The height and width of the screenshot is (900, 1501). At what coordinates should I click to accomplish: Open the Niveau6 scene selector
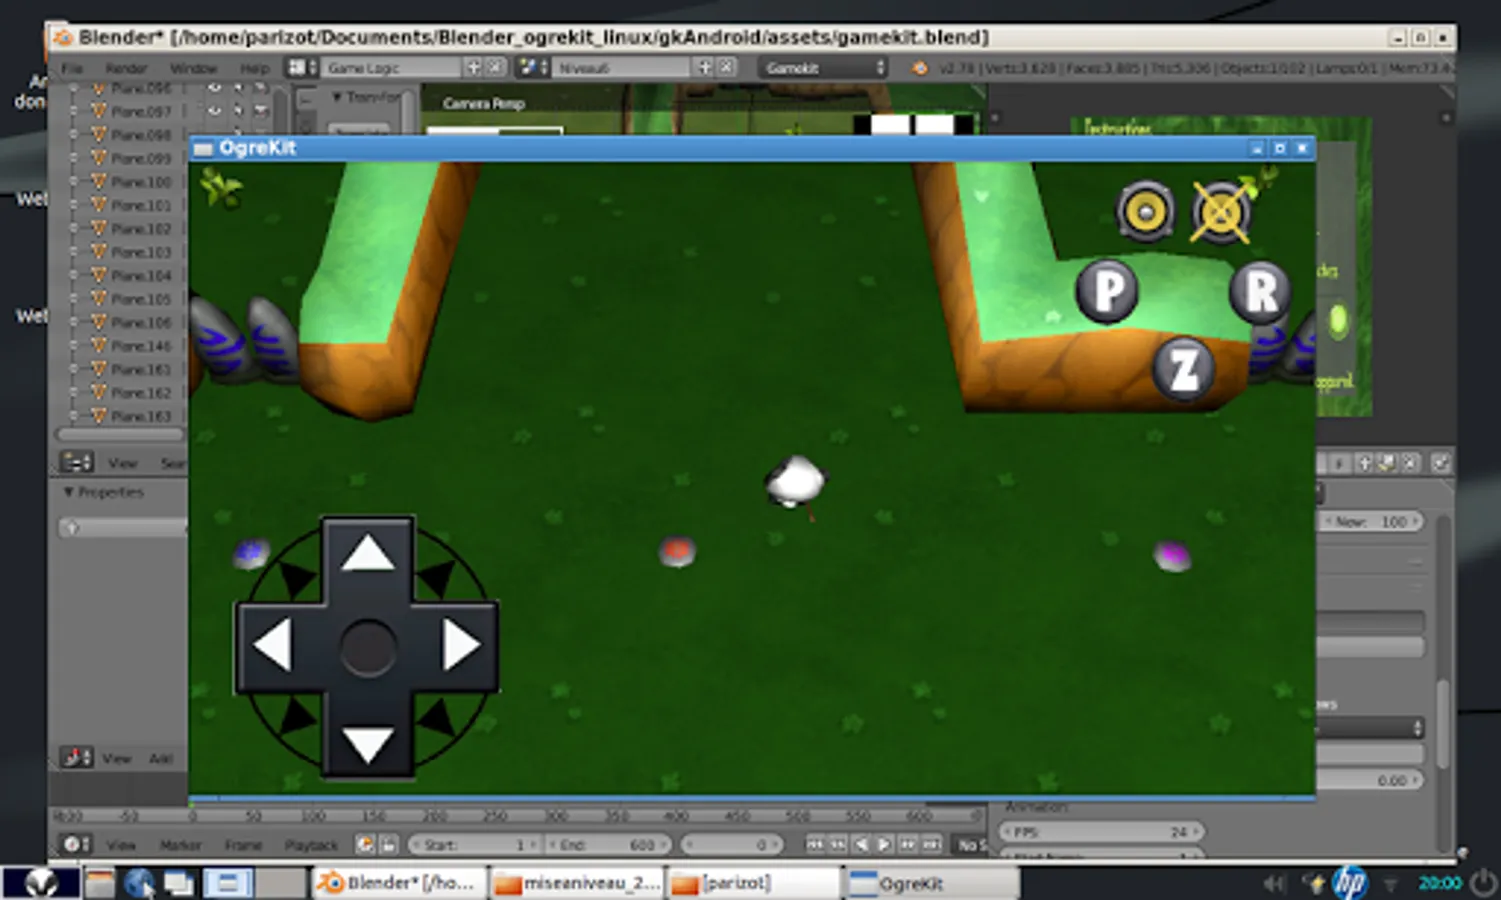[x=620, y=67]
